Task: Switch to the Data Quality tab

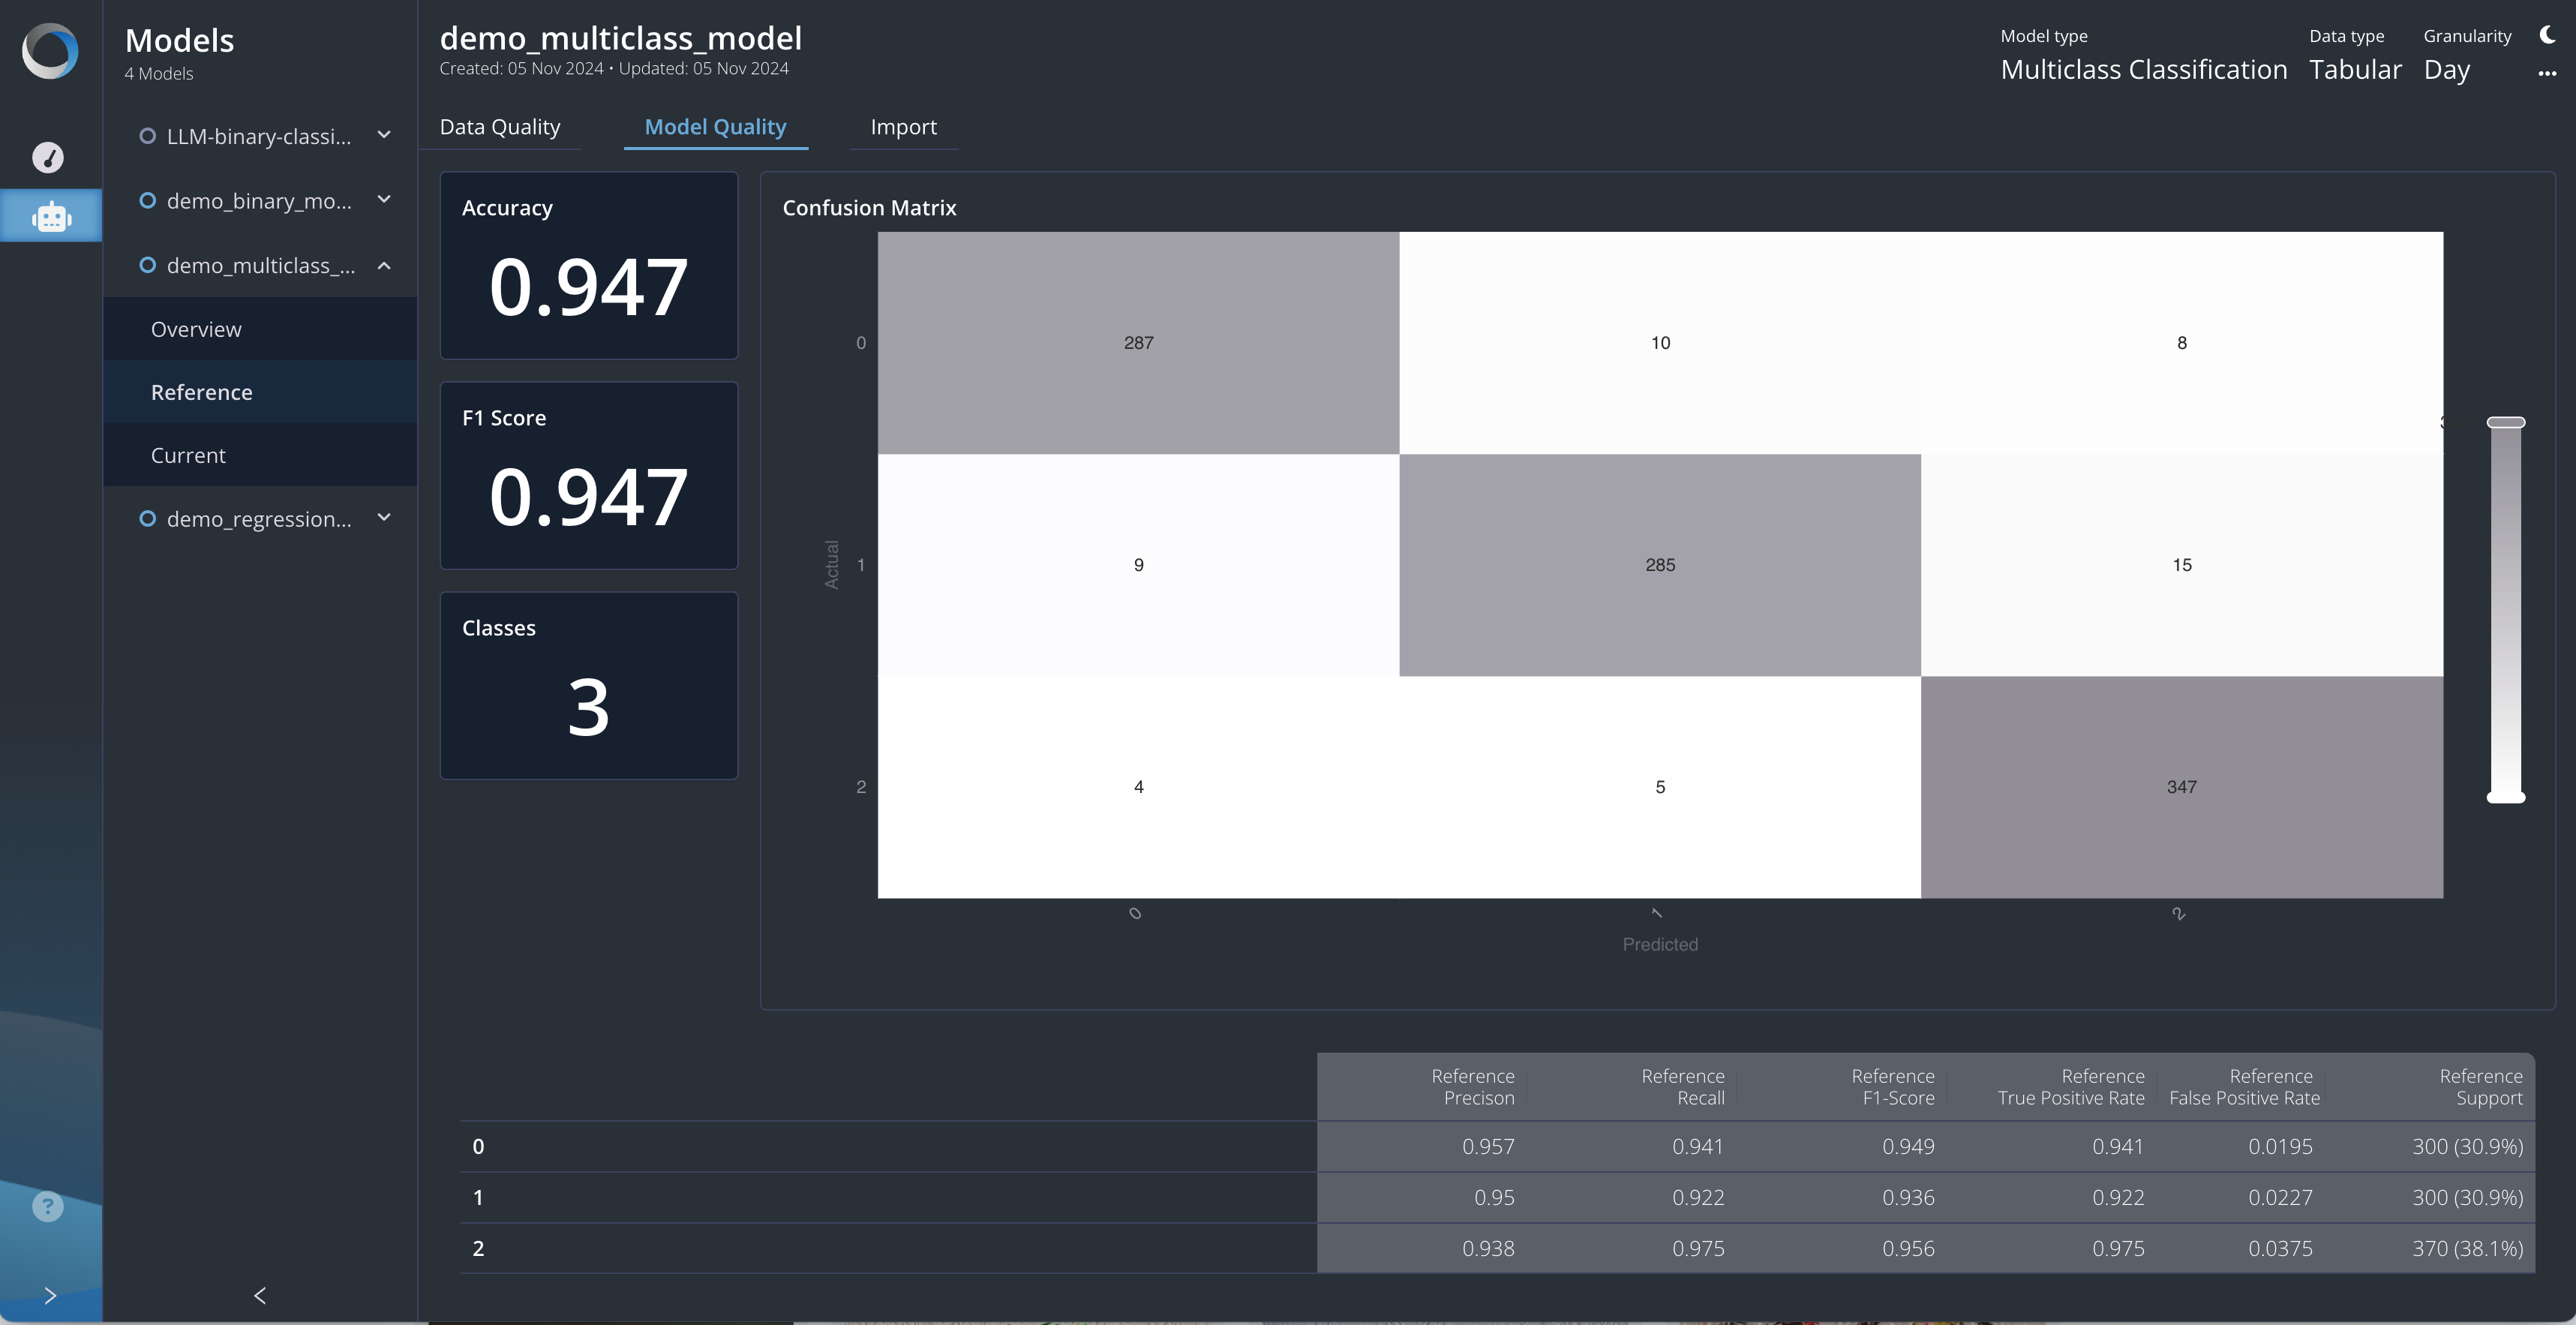Action: tap(500, 127)
